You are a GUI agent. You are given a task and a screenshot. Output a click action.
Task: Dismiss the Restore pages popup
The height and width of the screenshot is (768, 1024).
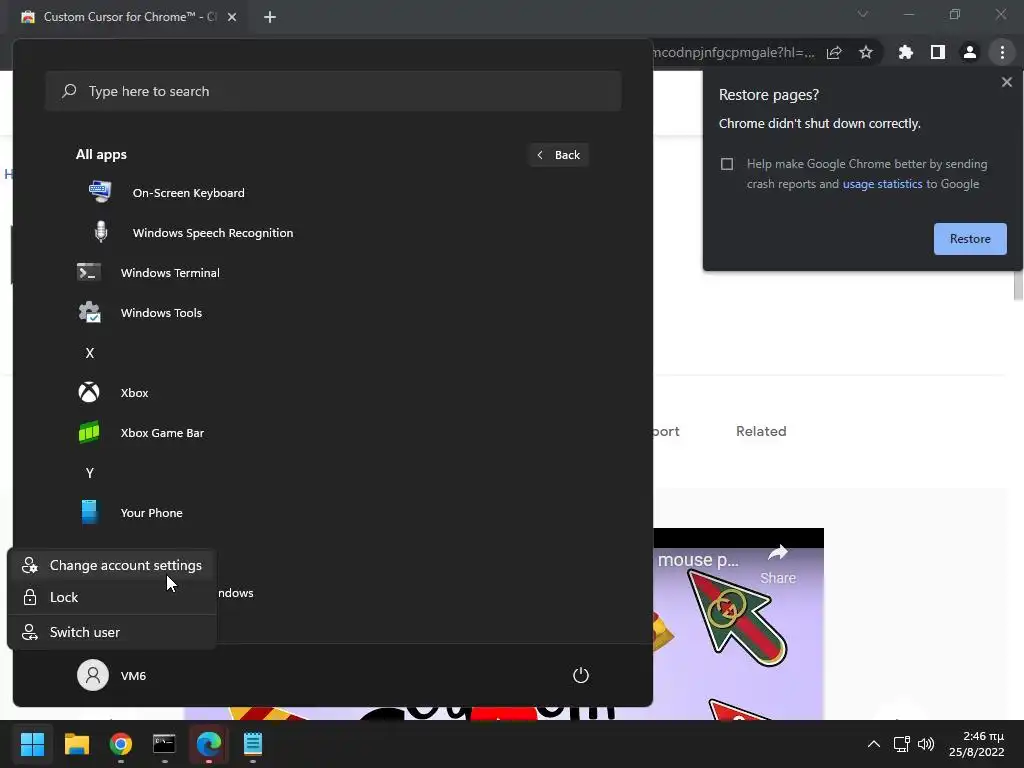[x=1006, y=82]
